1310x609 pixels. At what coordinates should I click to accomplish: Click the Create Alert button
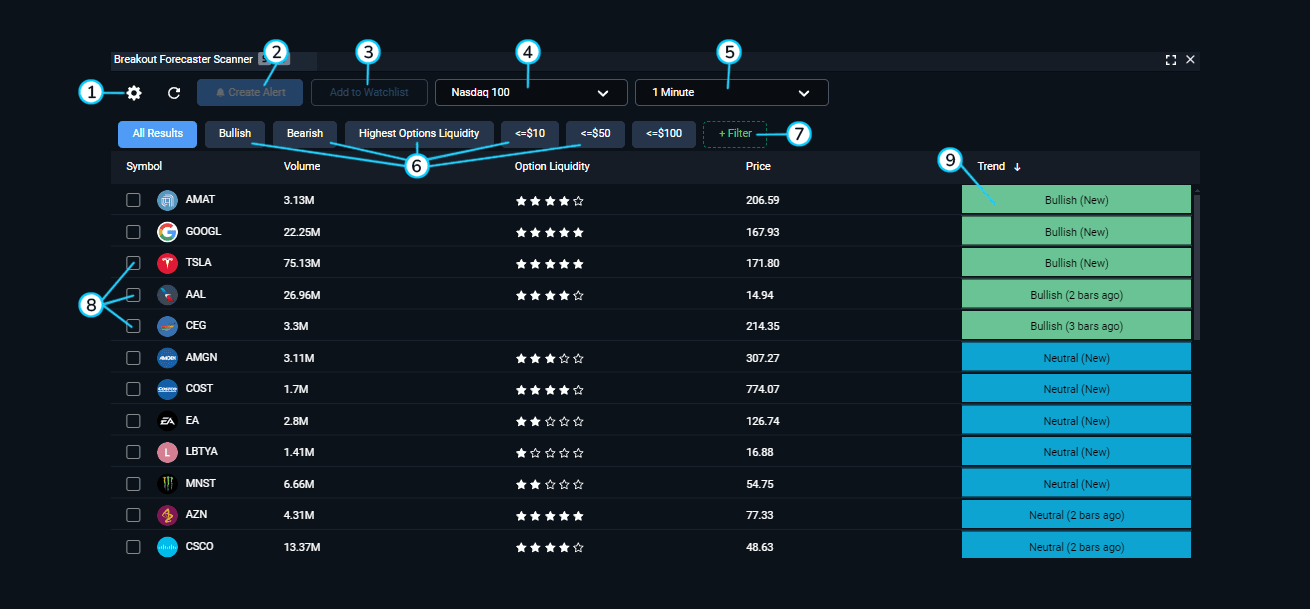pyautogui.click(x=249, y=92)
